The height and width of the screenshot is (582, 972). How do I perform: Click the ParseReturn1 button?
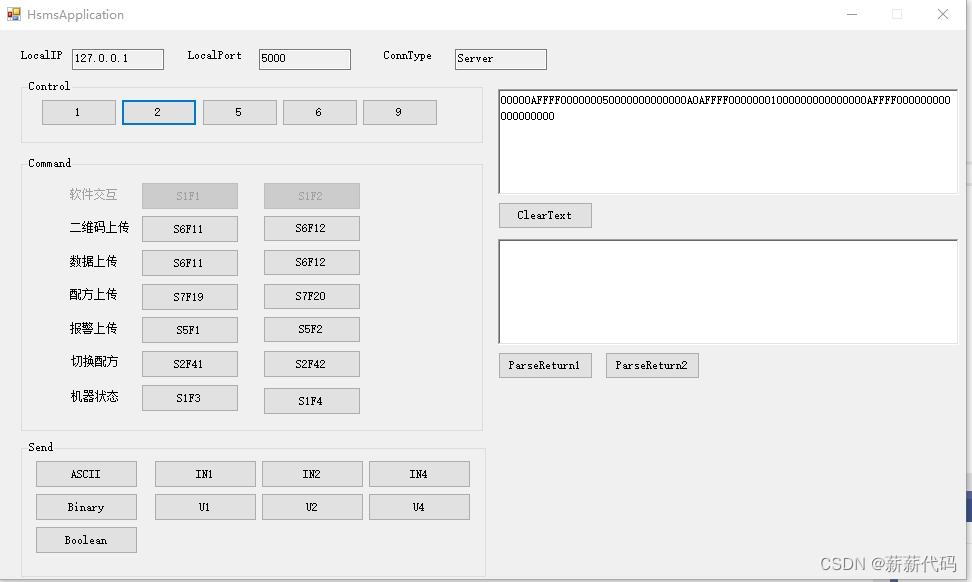point(546,366)
